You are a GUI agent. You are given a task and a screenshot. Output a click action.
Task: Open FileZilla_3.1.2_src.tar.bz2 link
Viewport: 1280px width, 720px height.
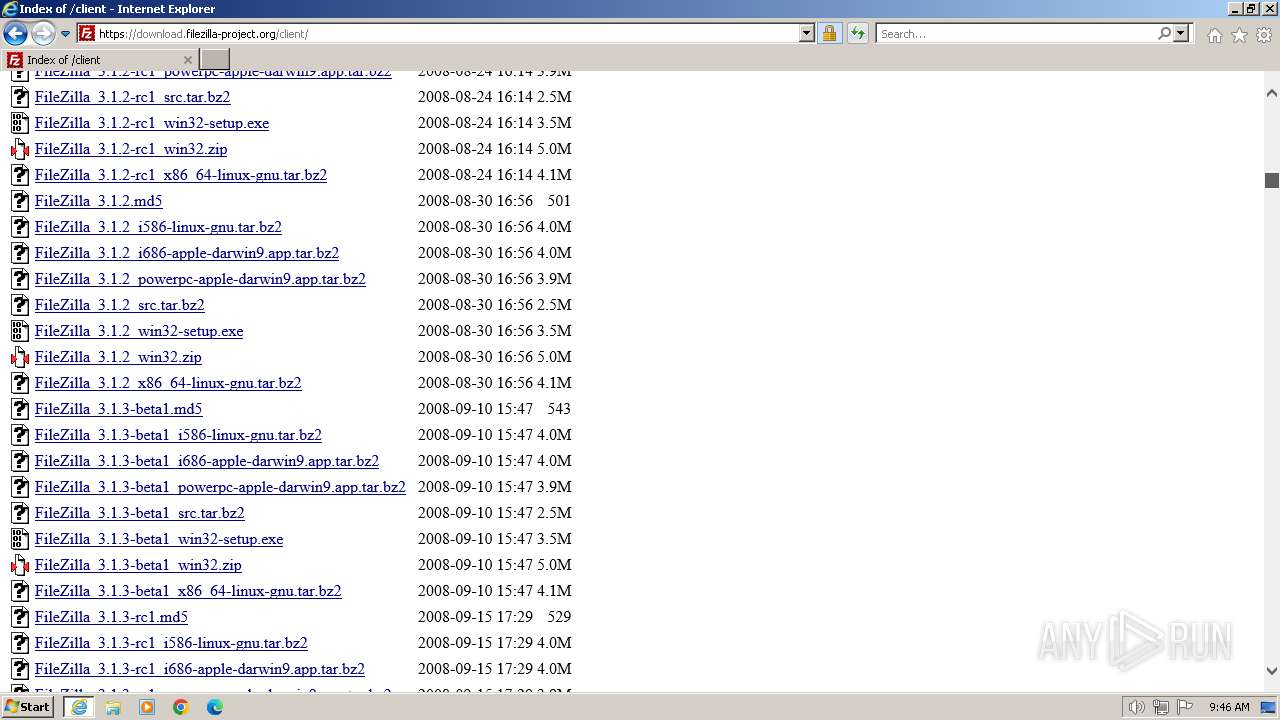coord(119,305)
